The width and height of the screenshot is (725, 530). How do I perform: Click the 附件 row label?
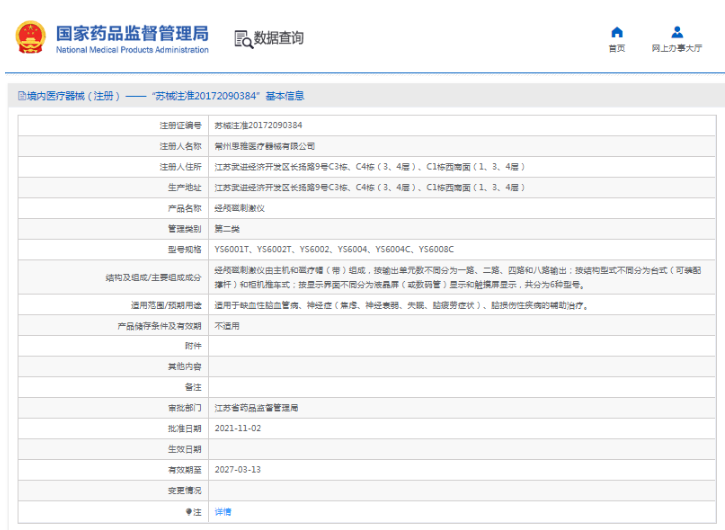click(193, 346)
